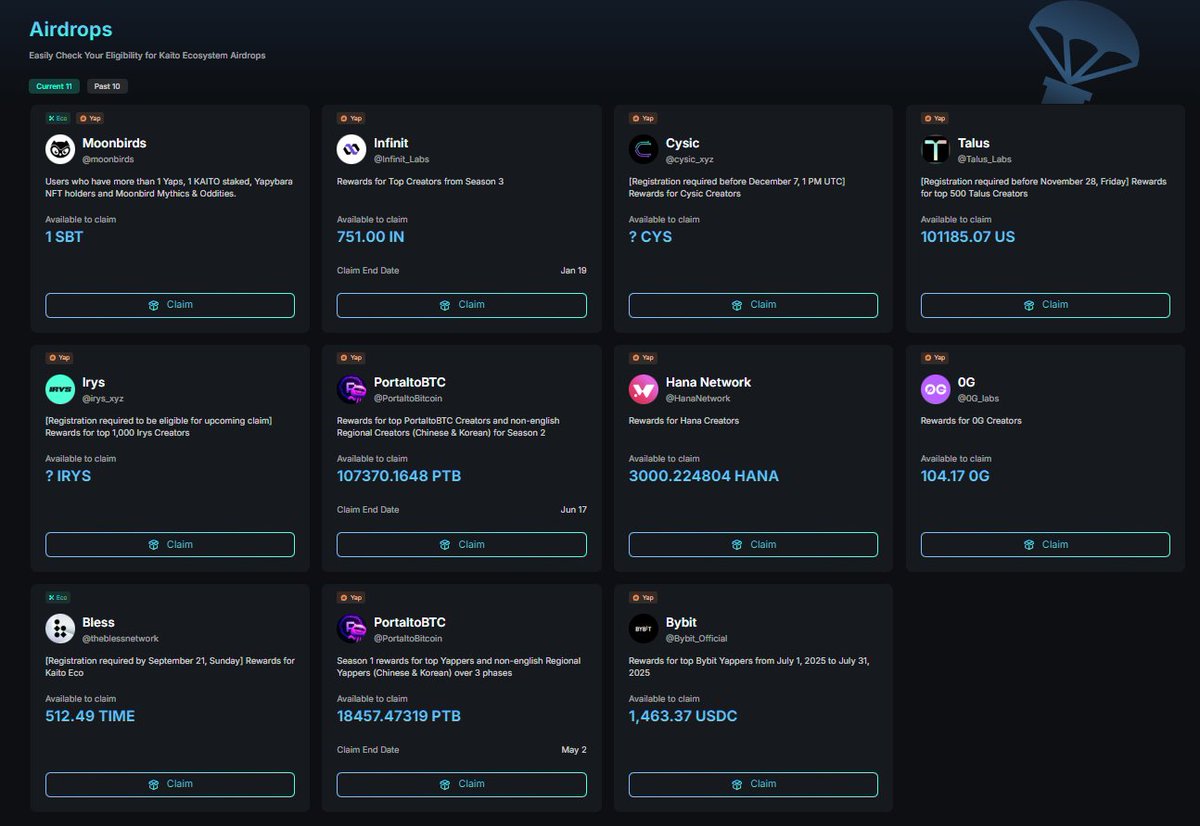Screen dimensions: 1200x826
Task: Click the Yap tag on Hana Network card
Action: 642,357
